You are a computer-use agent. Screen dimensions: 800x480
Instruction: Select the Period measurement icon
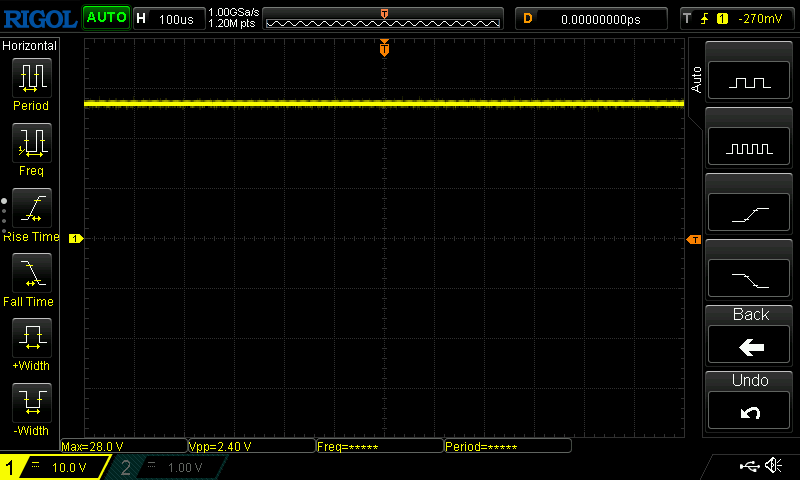(32, 78)
